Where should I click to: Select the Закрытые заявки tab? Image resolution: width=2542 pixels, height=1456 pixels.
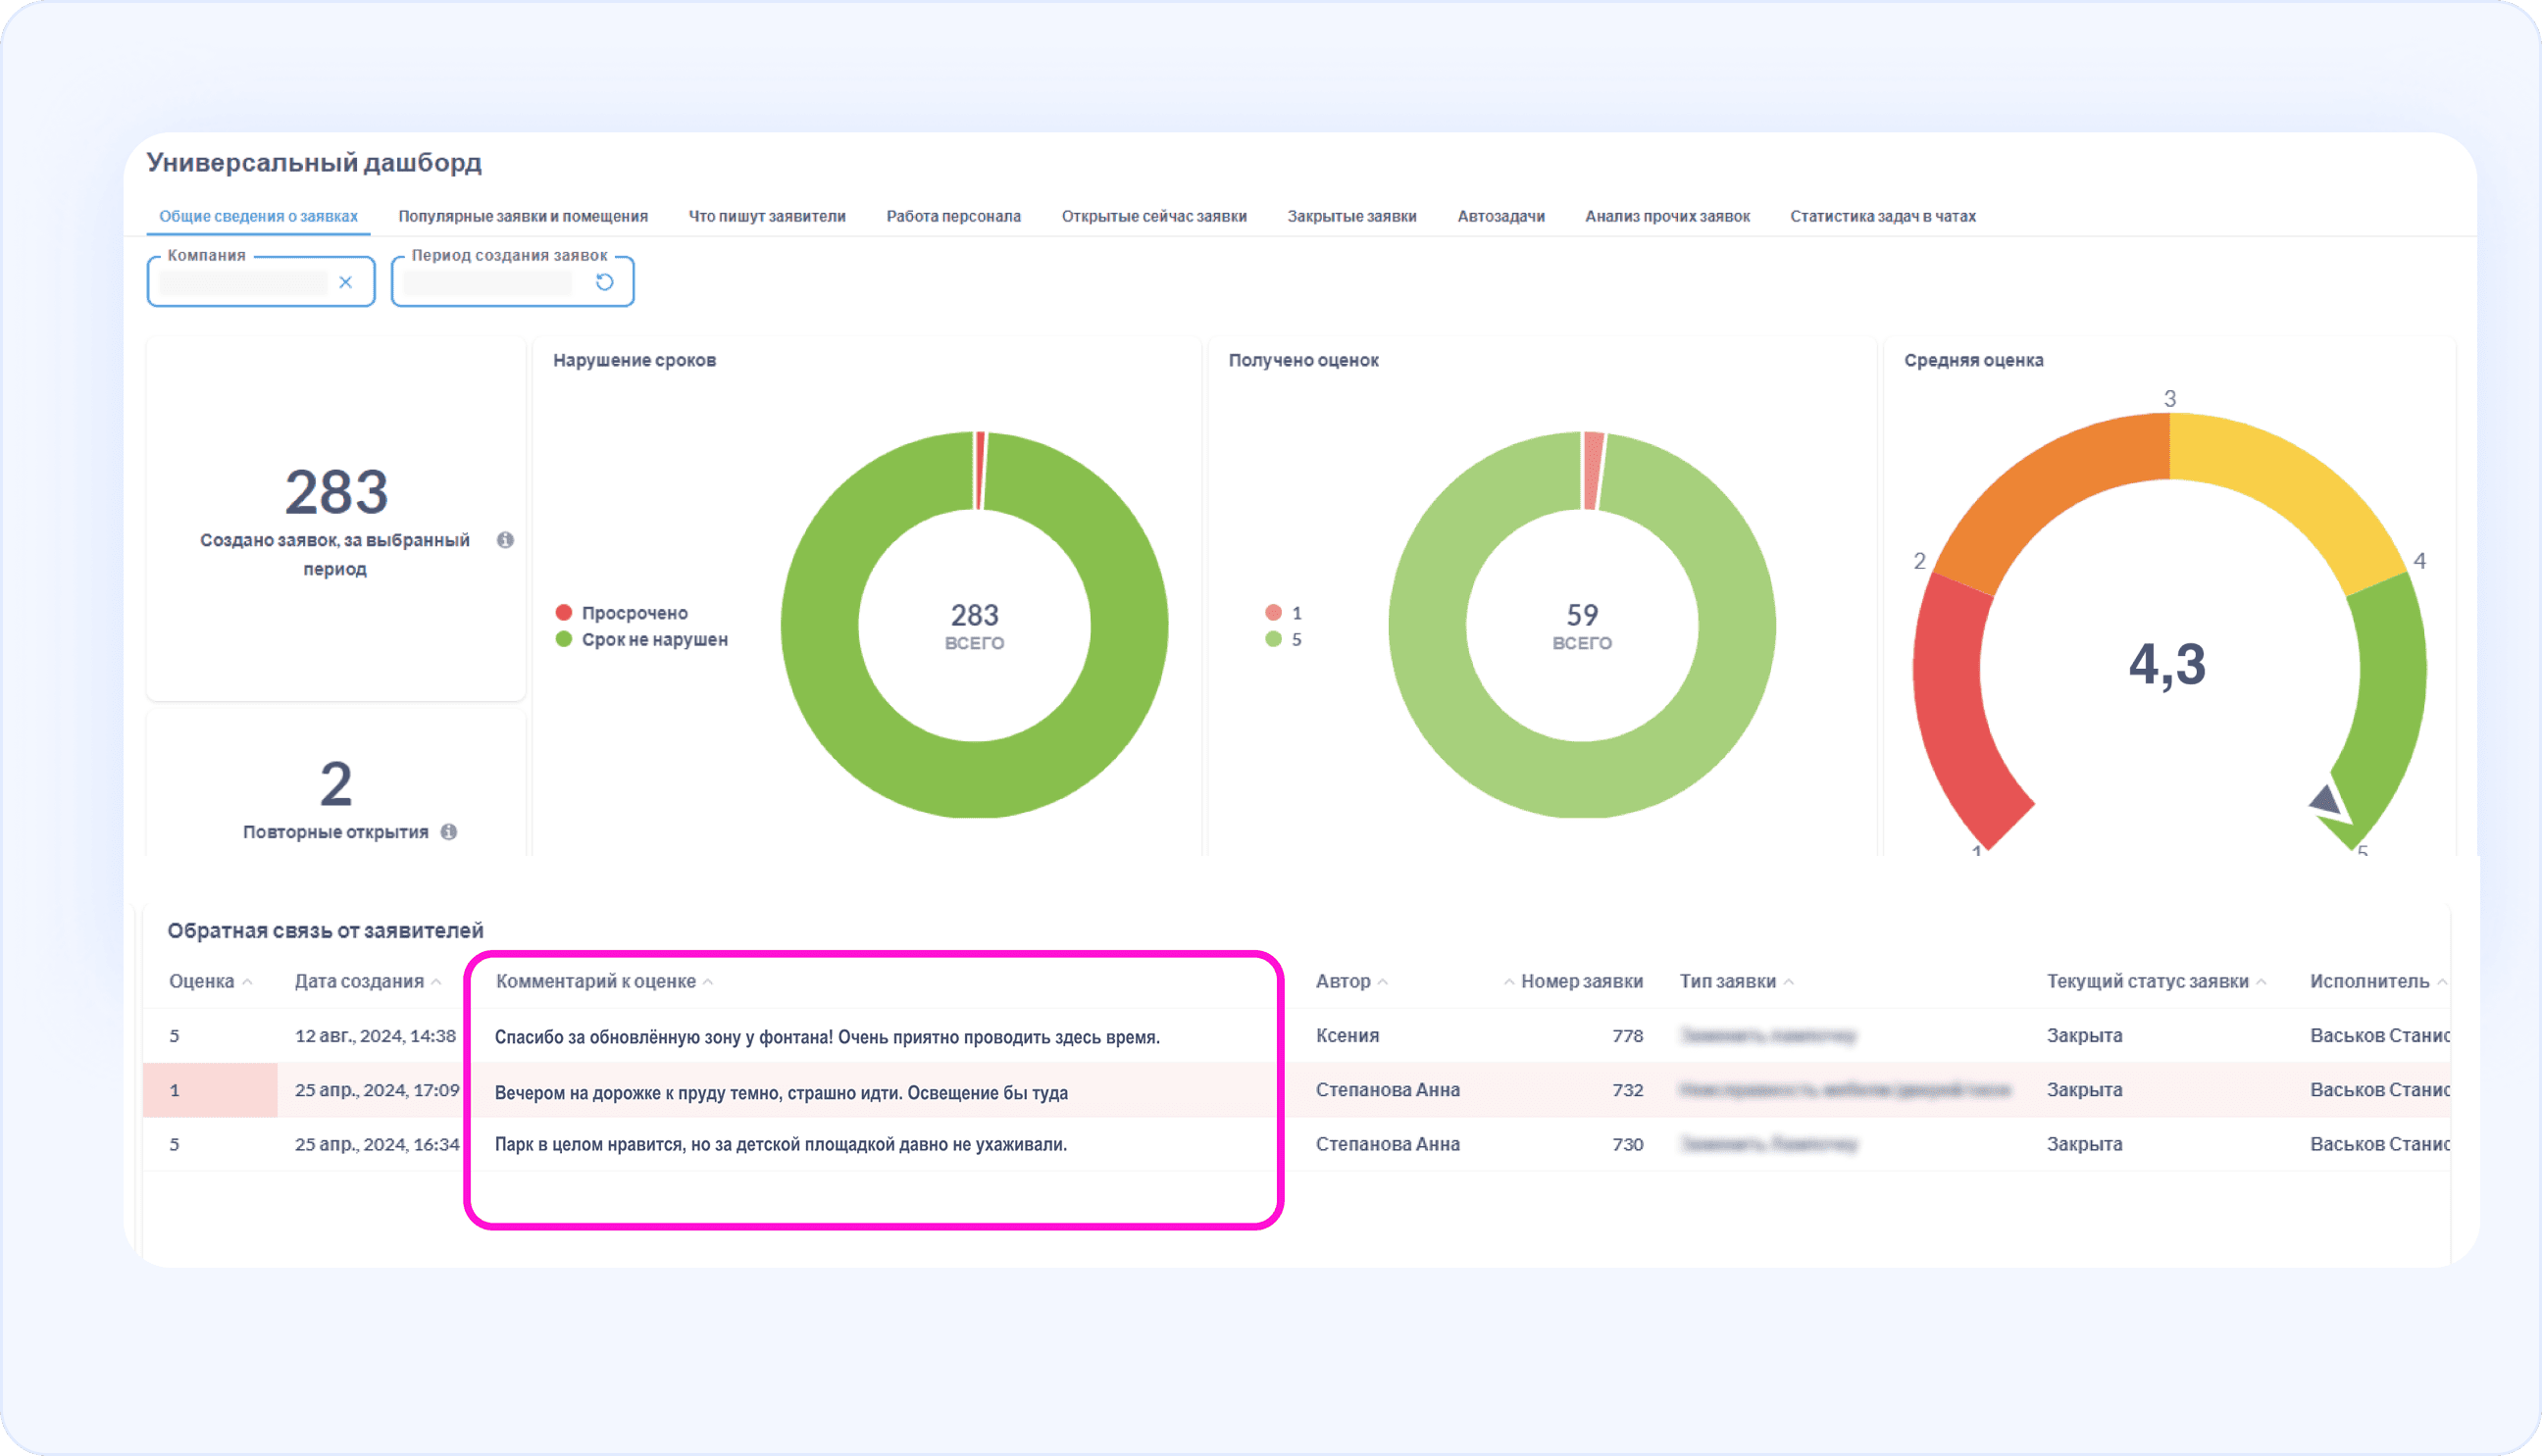[x=1351, y=216]
